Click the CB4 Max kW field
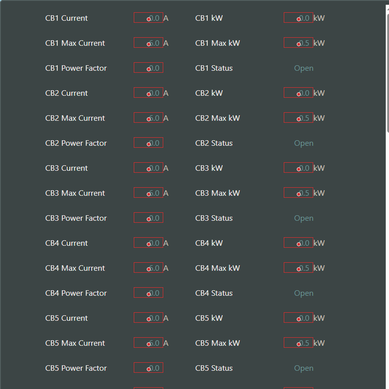The width and height of the screenshot is (389, 389). (x=298, y=268)
